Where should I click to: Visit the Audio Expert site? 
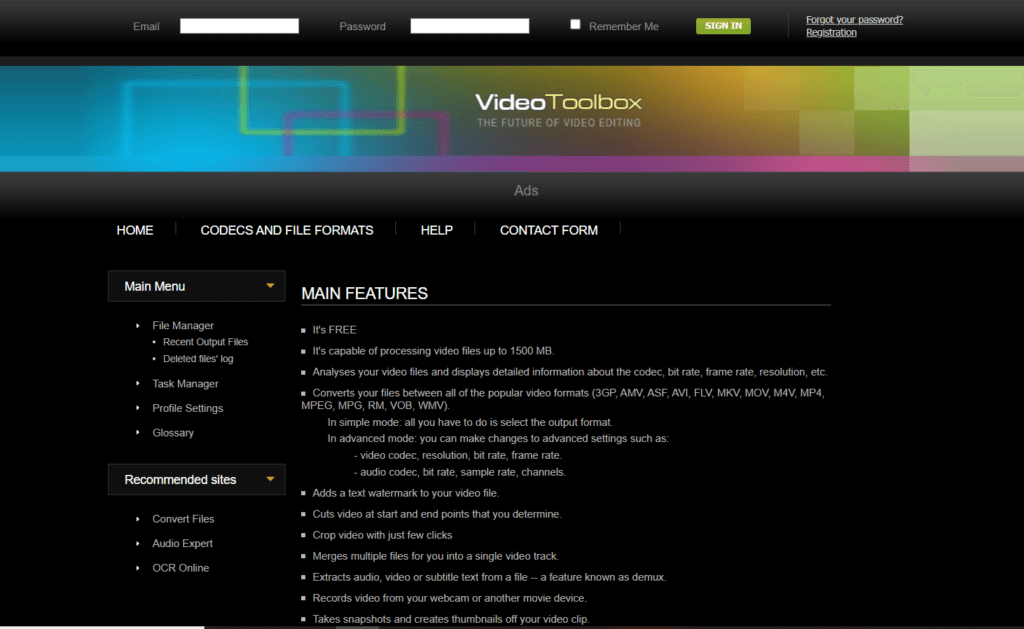pos(182,543)
